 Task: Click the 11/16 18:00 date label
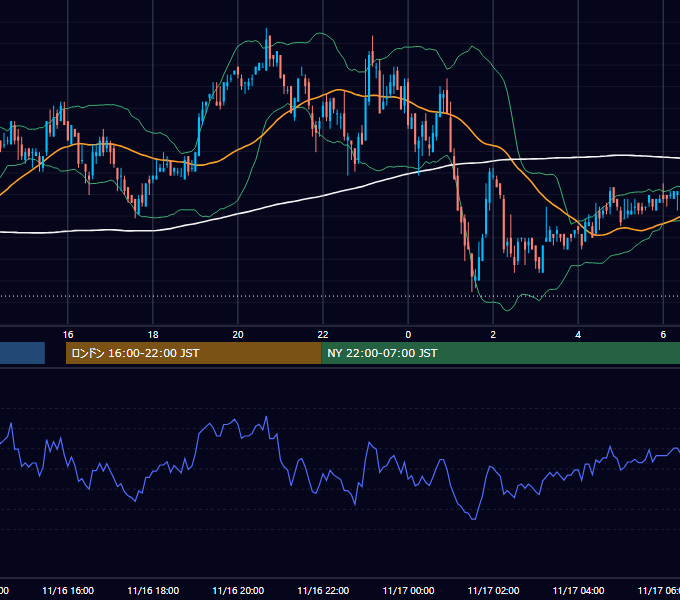(x=153, y=591)
